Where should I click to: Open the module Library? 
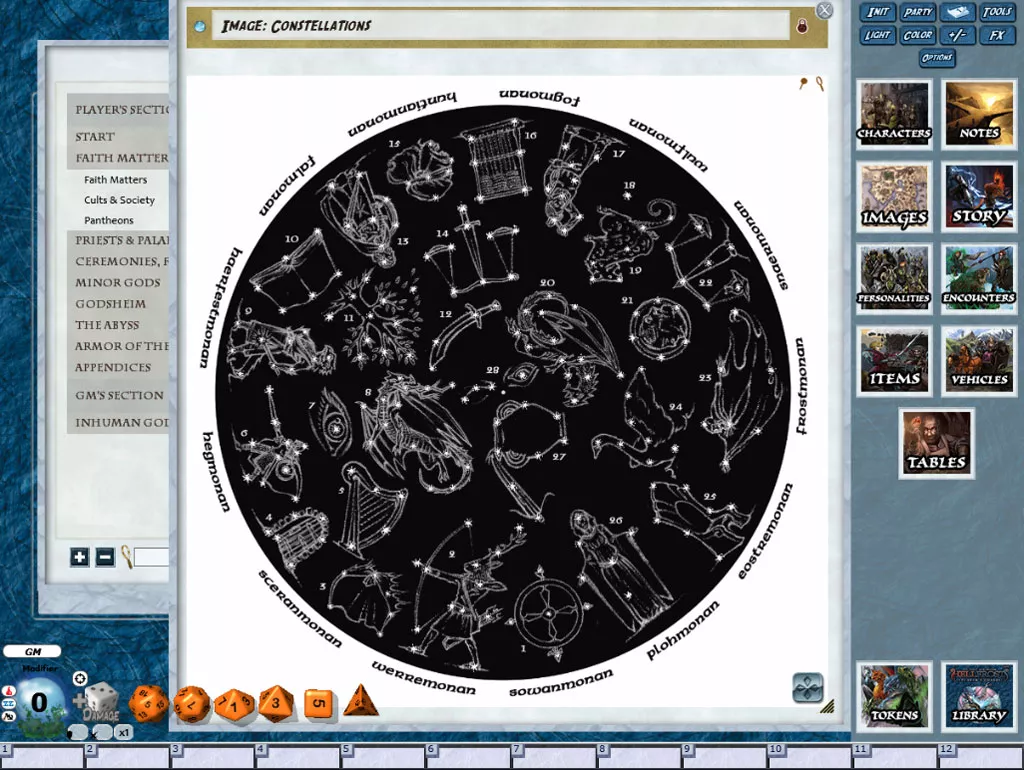pos(978,696)
